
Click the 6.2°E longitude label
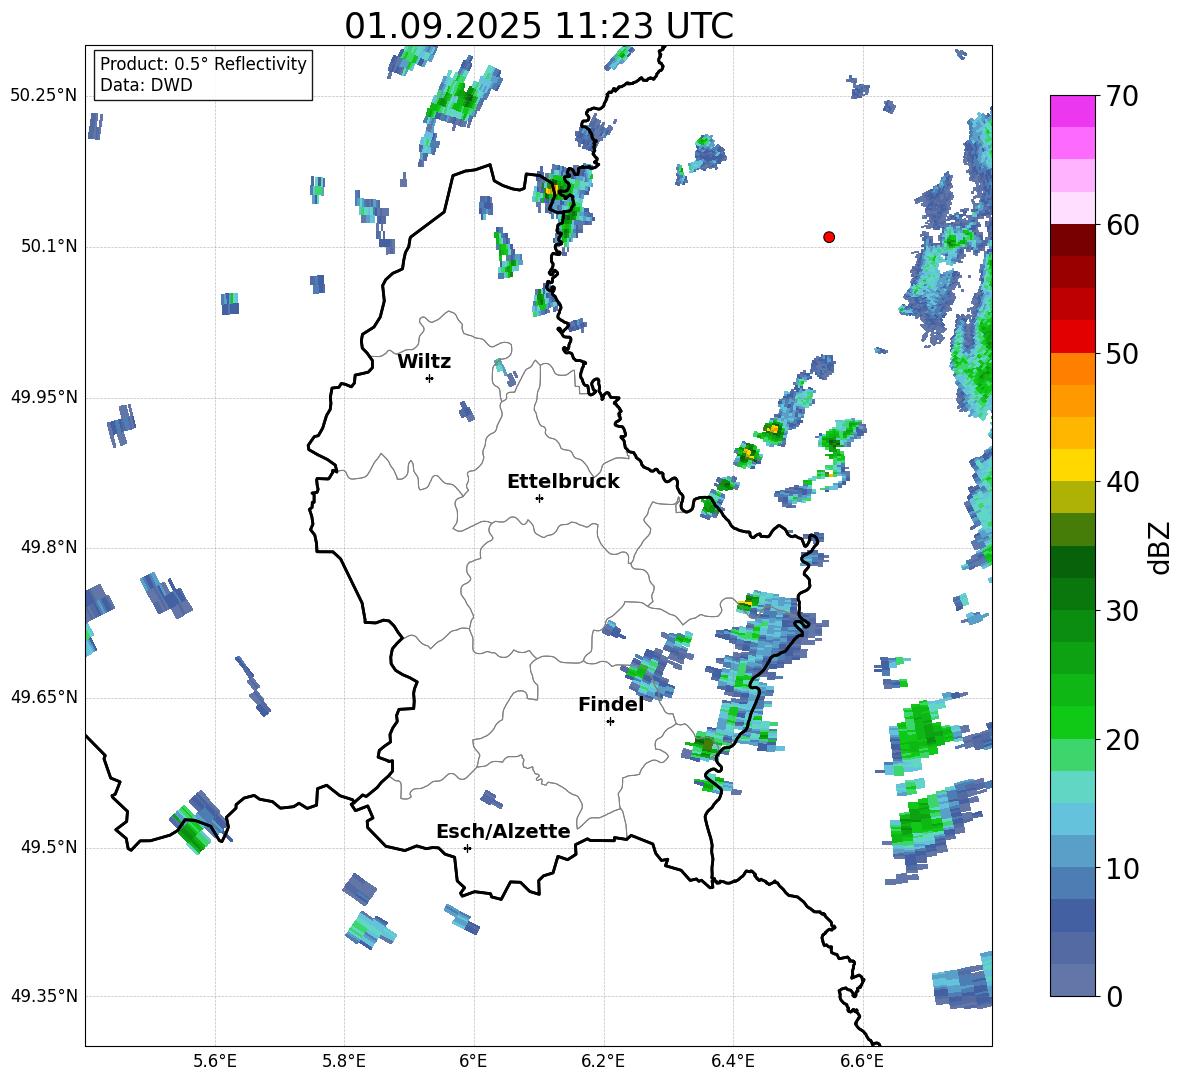tap(603, 1061)
